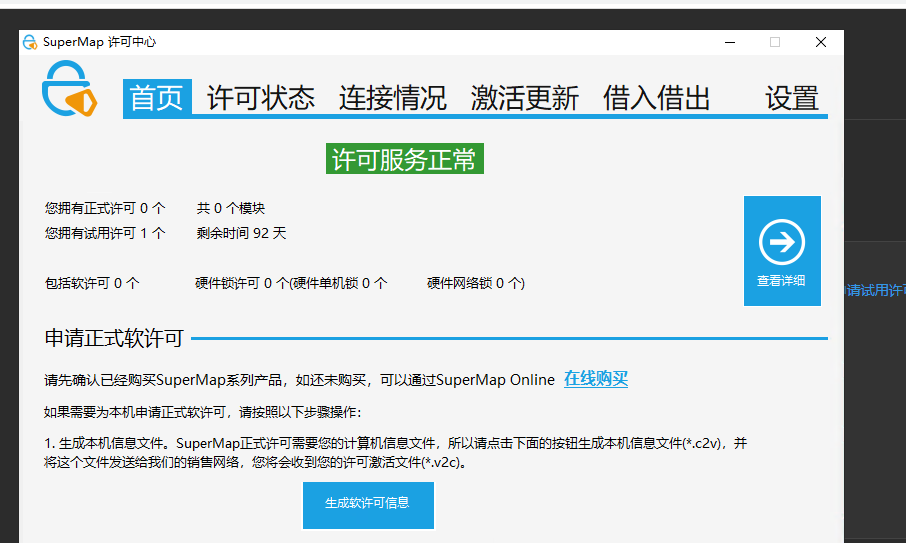This screenshot has width=906, height=544.
Task: Open the 连接情况 tab
Action: 392,98
